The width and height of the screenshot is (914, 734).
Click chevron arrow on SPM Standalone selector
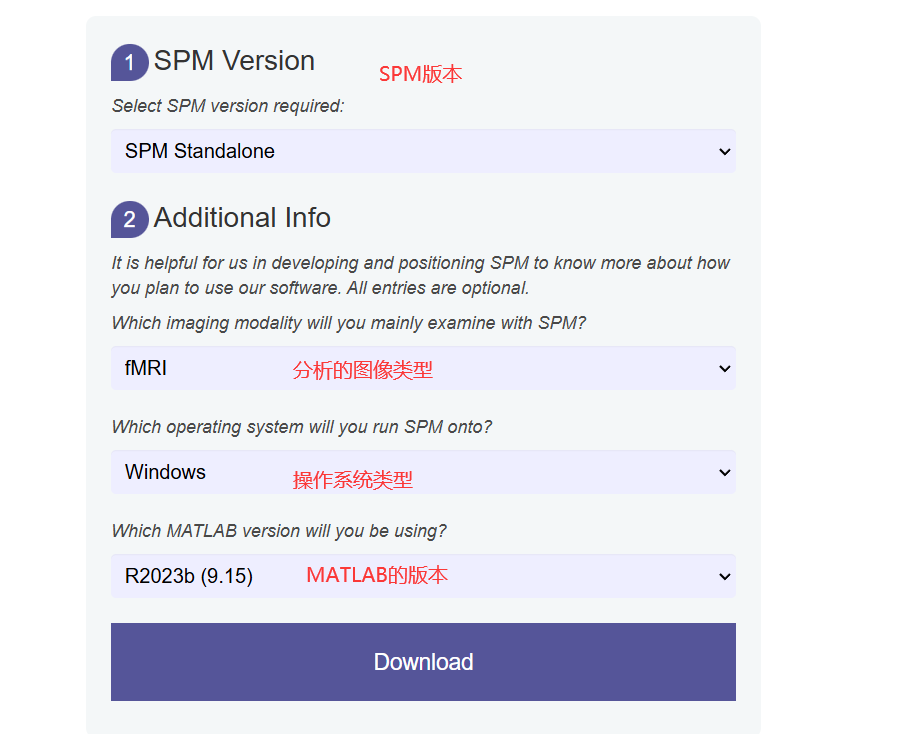tap(725, 152)
